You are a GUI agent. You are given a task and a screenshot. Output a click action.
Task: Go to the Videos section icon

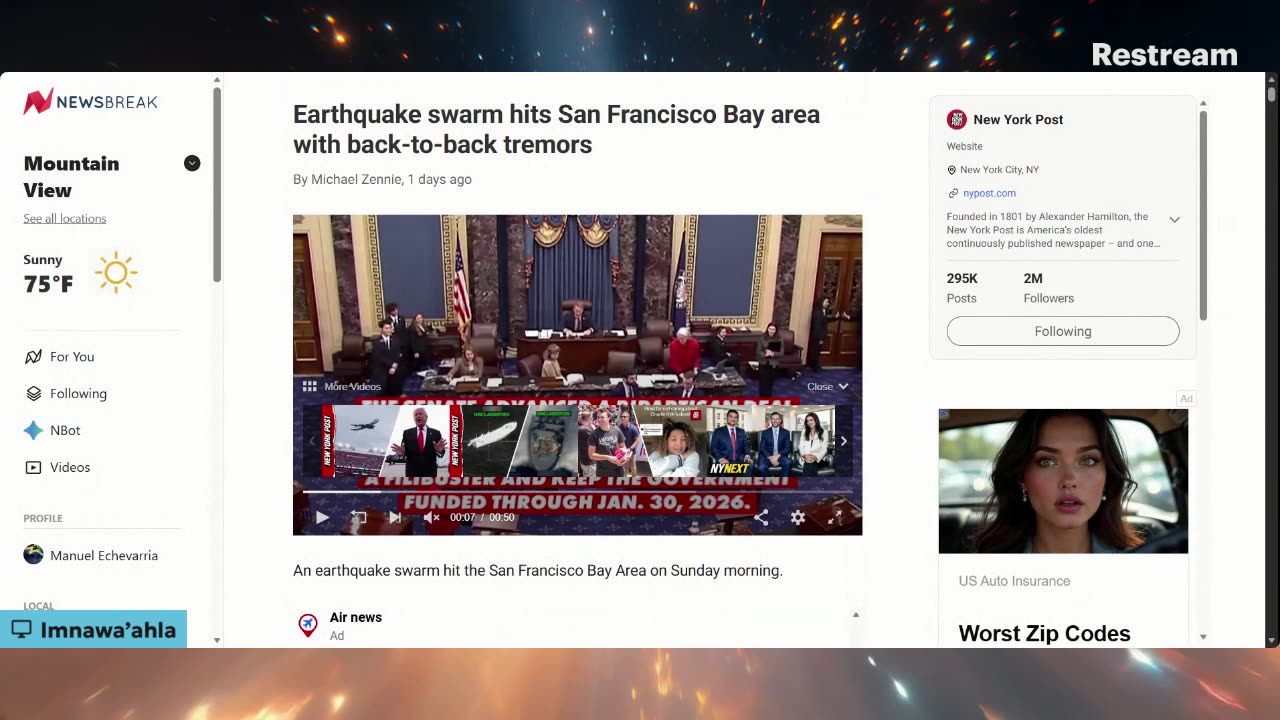(33, 467)
